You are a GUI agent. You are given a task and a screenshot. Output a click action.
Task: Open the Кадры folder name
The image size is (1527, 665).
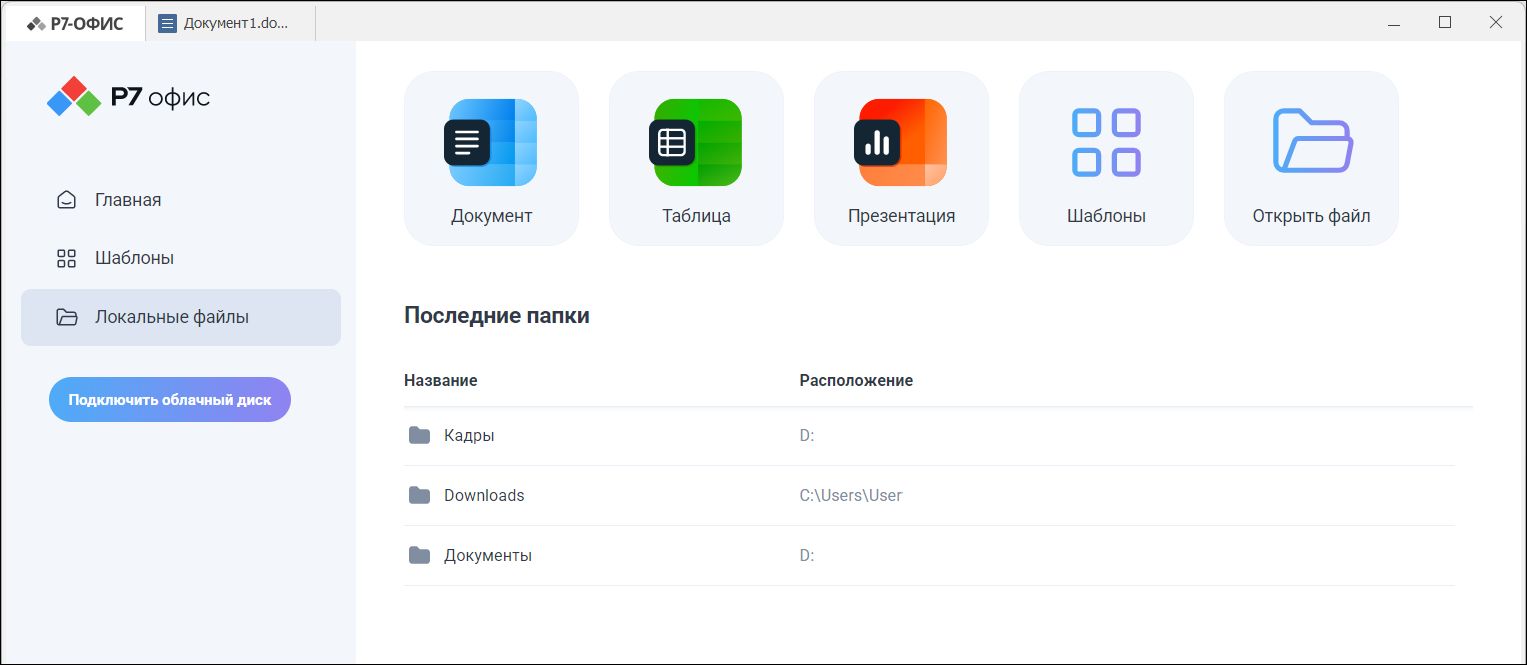tap(469, 435)
